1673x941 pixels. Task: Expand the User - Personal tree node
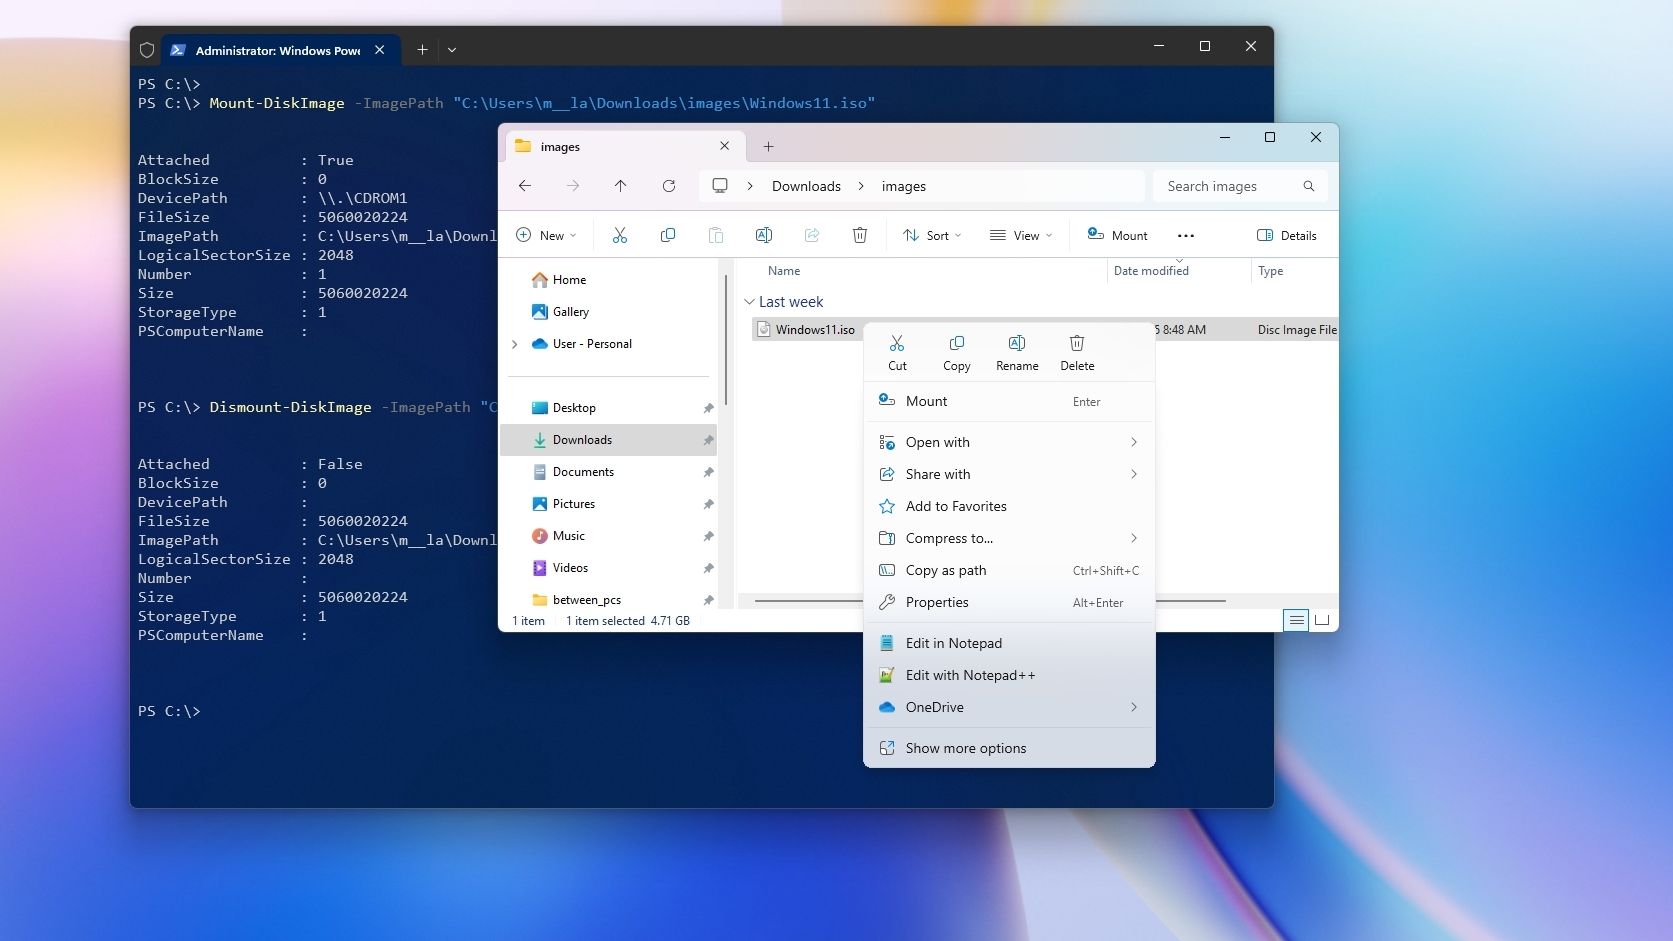point(515,344)
